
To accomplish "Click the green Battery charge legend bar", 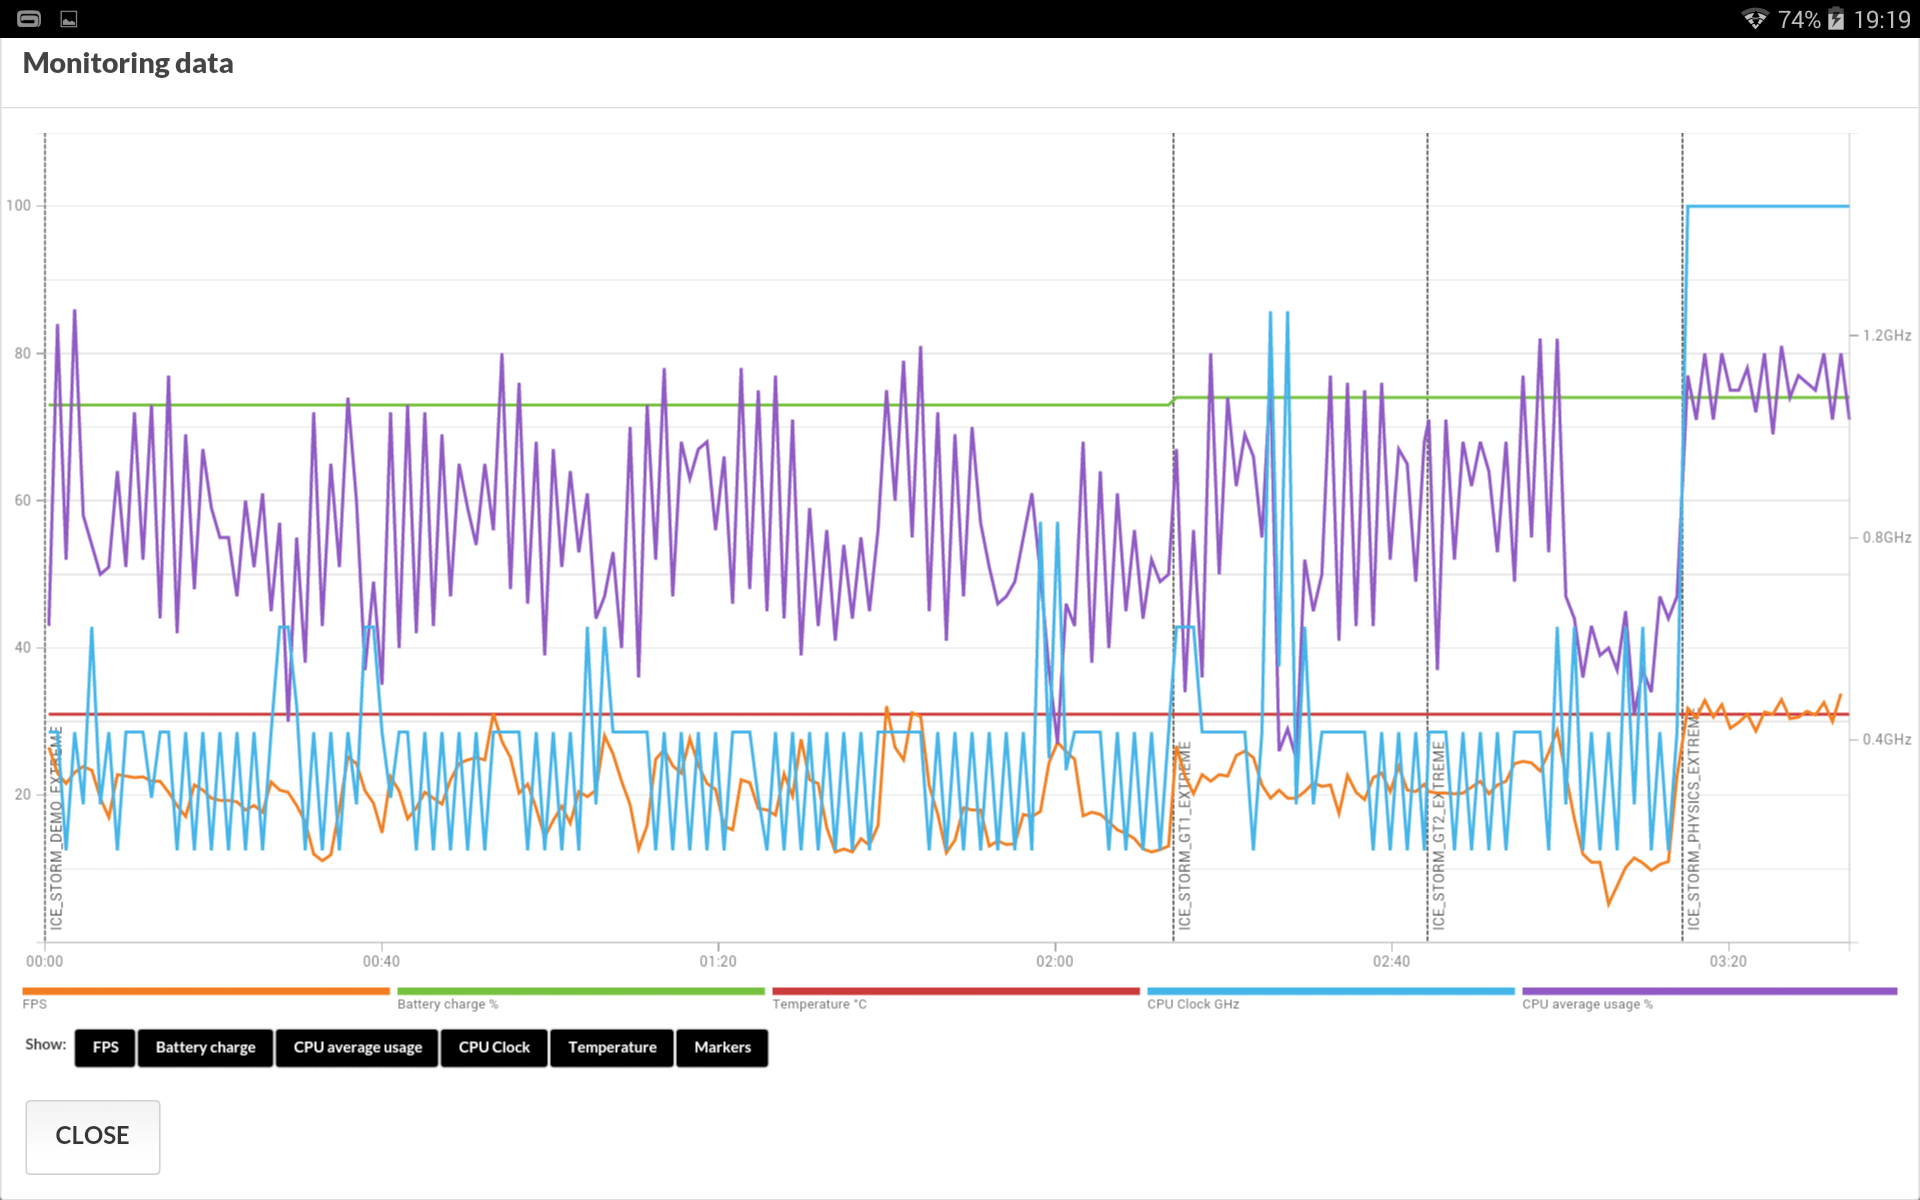I will (581, 991).
